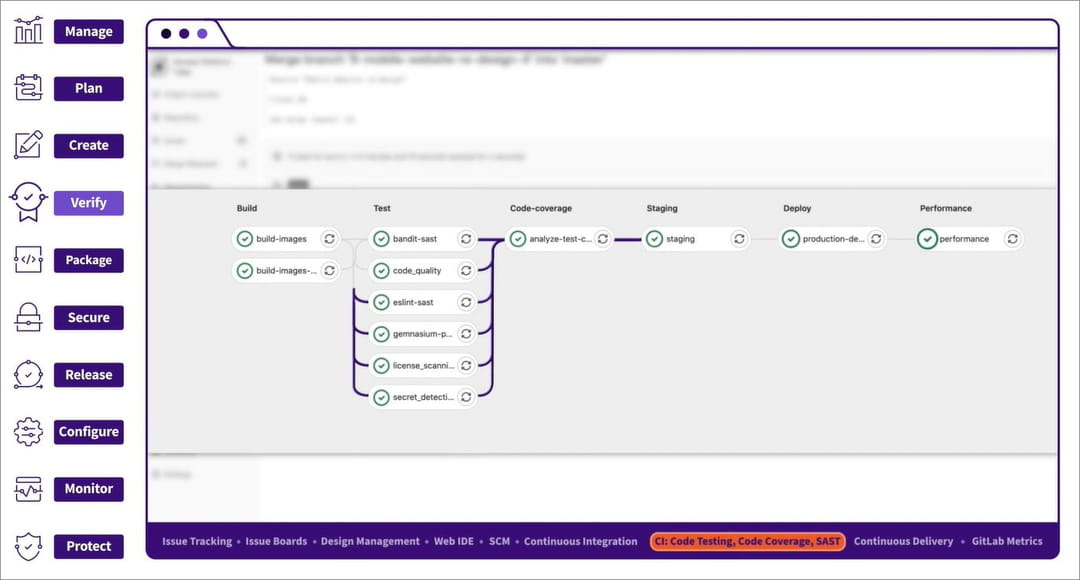The height and width of the screenshot is (580, 1080).
Task: Click the Monitor pulse icon
Action: coord(28,489)
